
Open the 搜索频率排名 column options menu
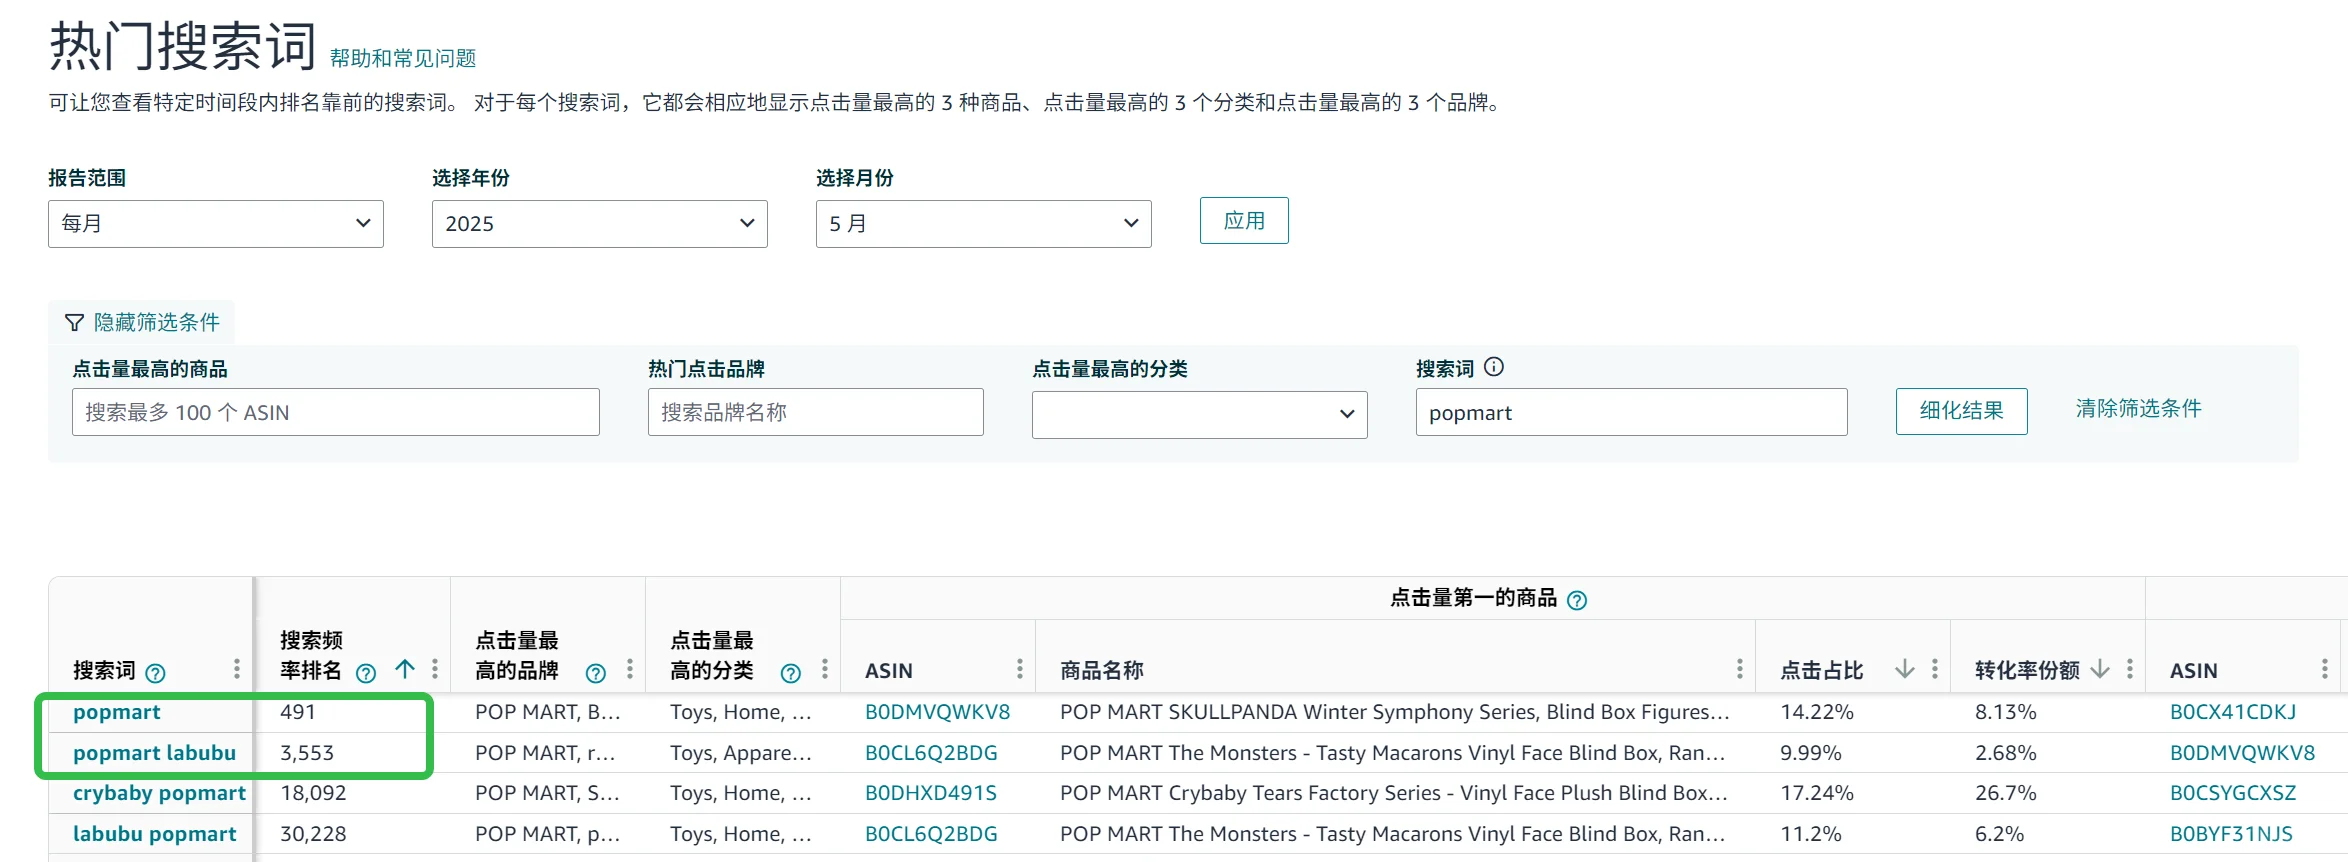(x=435, y=669)
